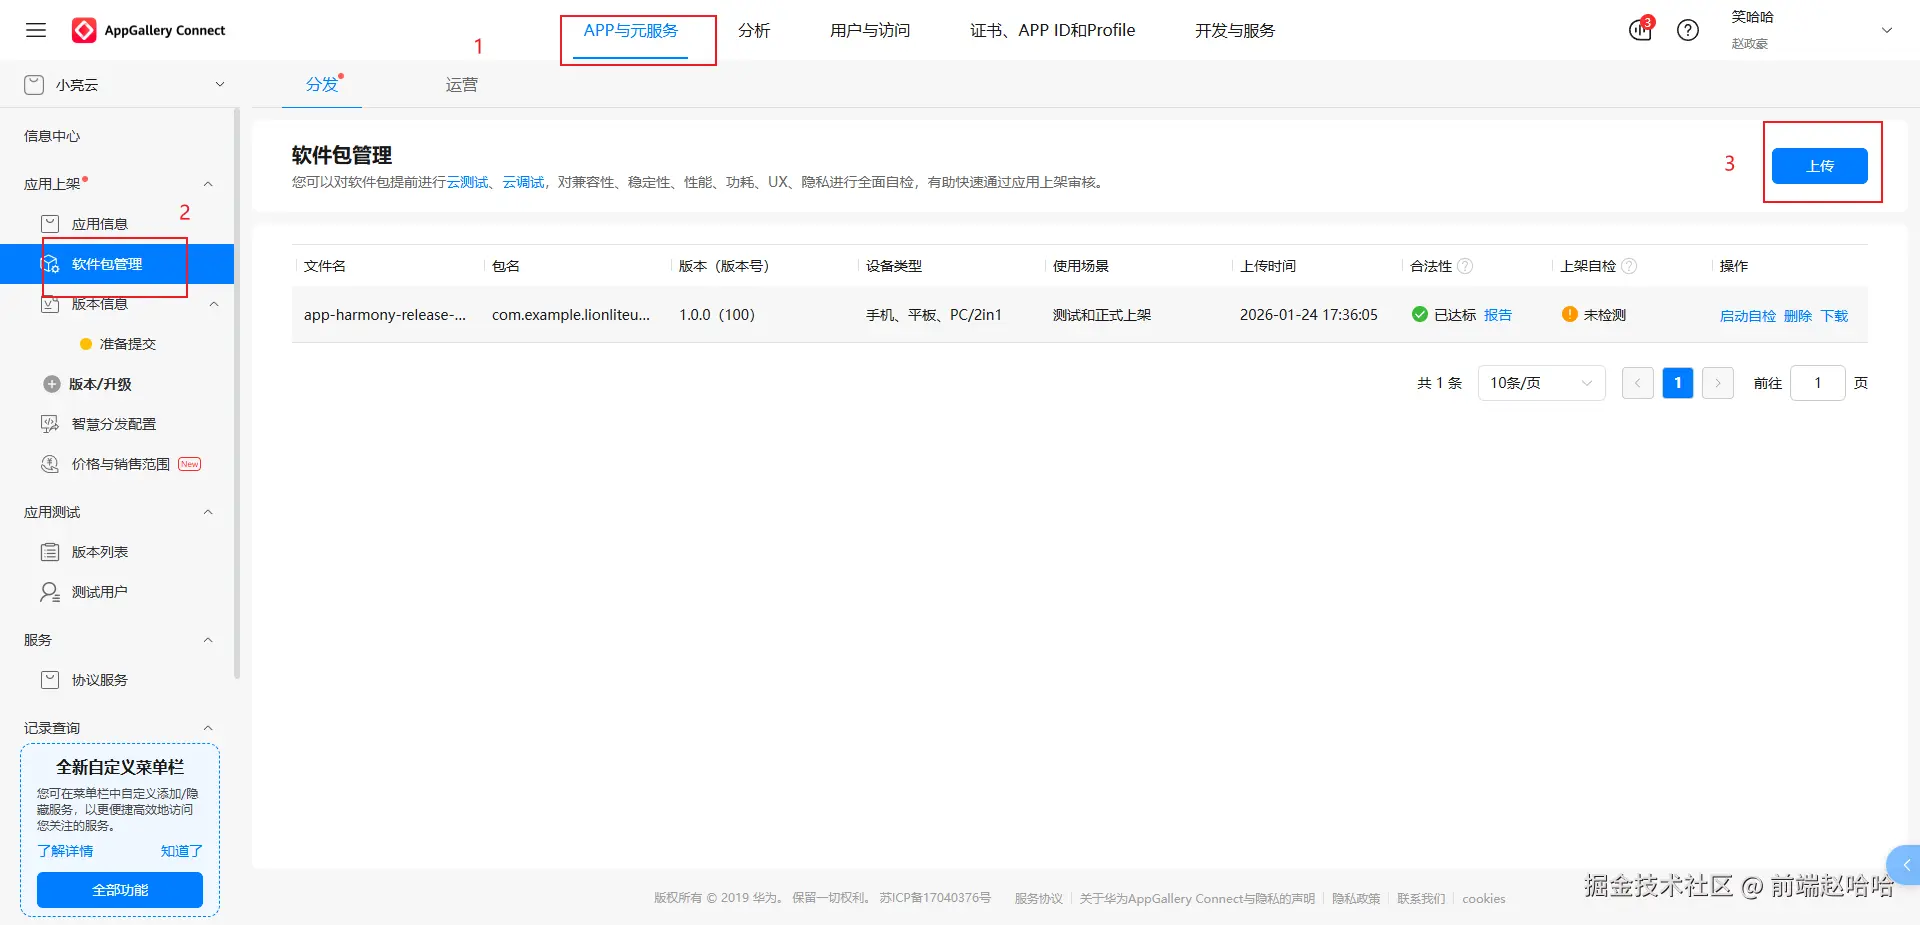Select the 分发 sub-tab
This screenshot has height=925, width=1920.
(322, 85)
